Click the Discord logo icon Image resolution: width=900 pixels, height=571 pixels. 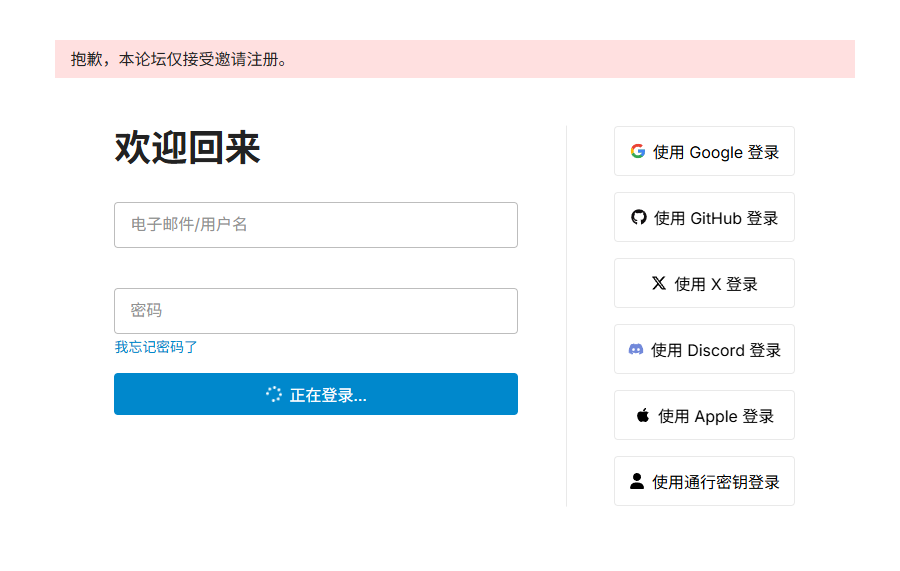point(636,349)
